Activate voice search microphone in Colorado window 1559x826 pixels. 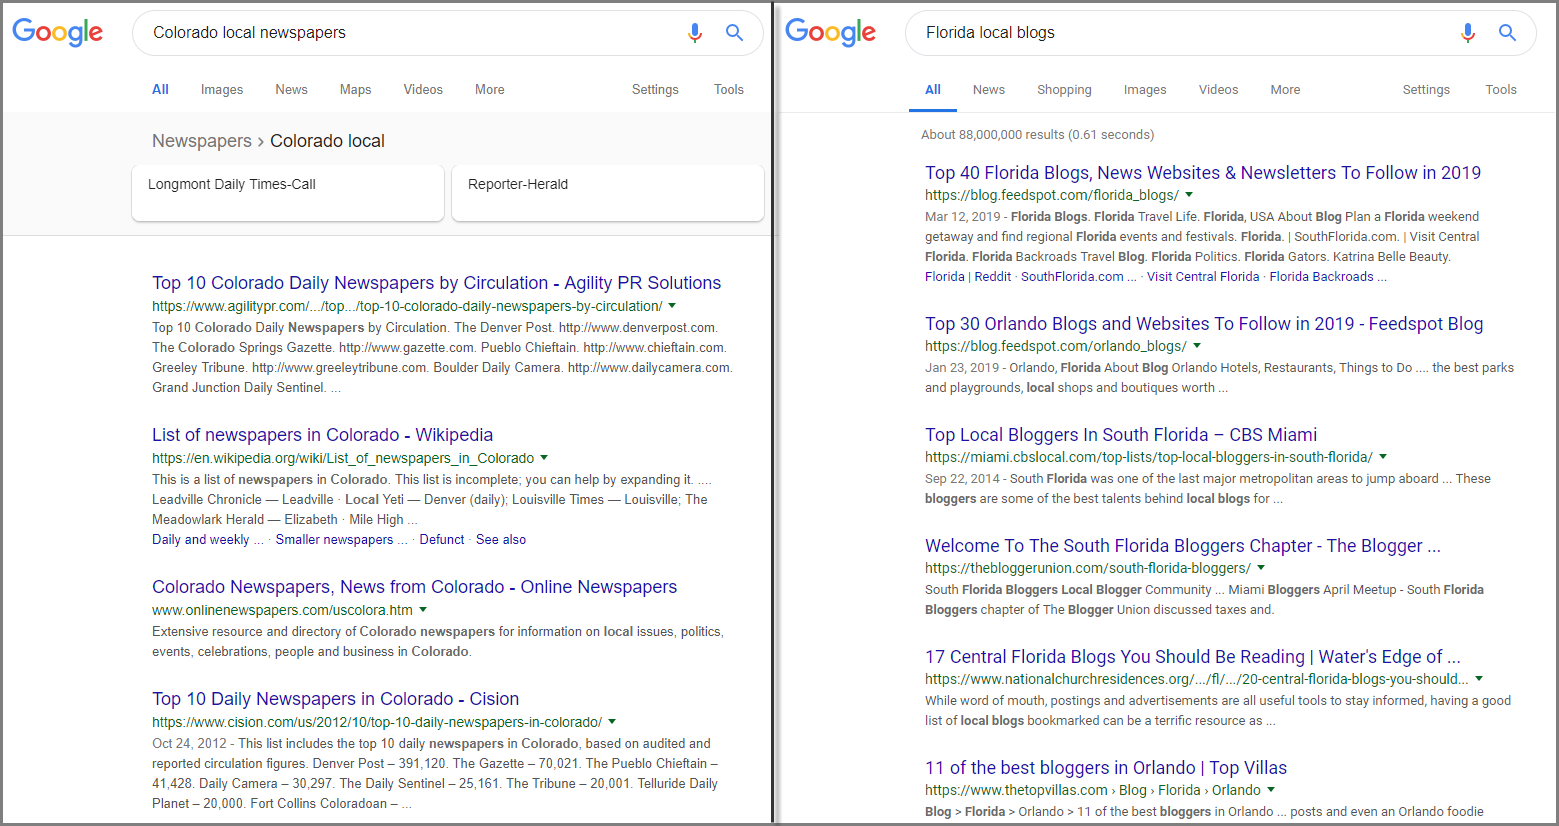[x=695, y=33]
